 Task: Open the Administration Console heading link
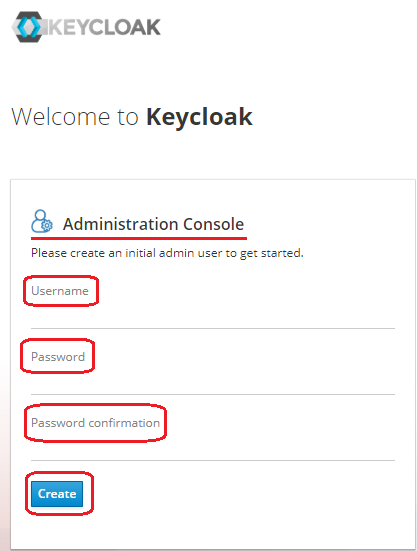tap(153, 224)
